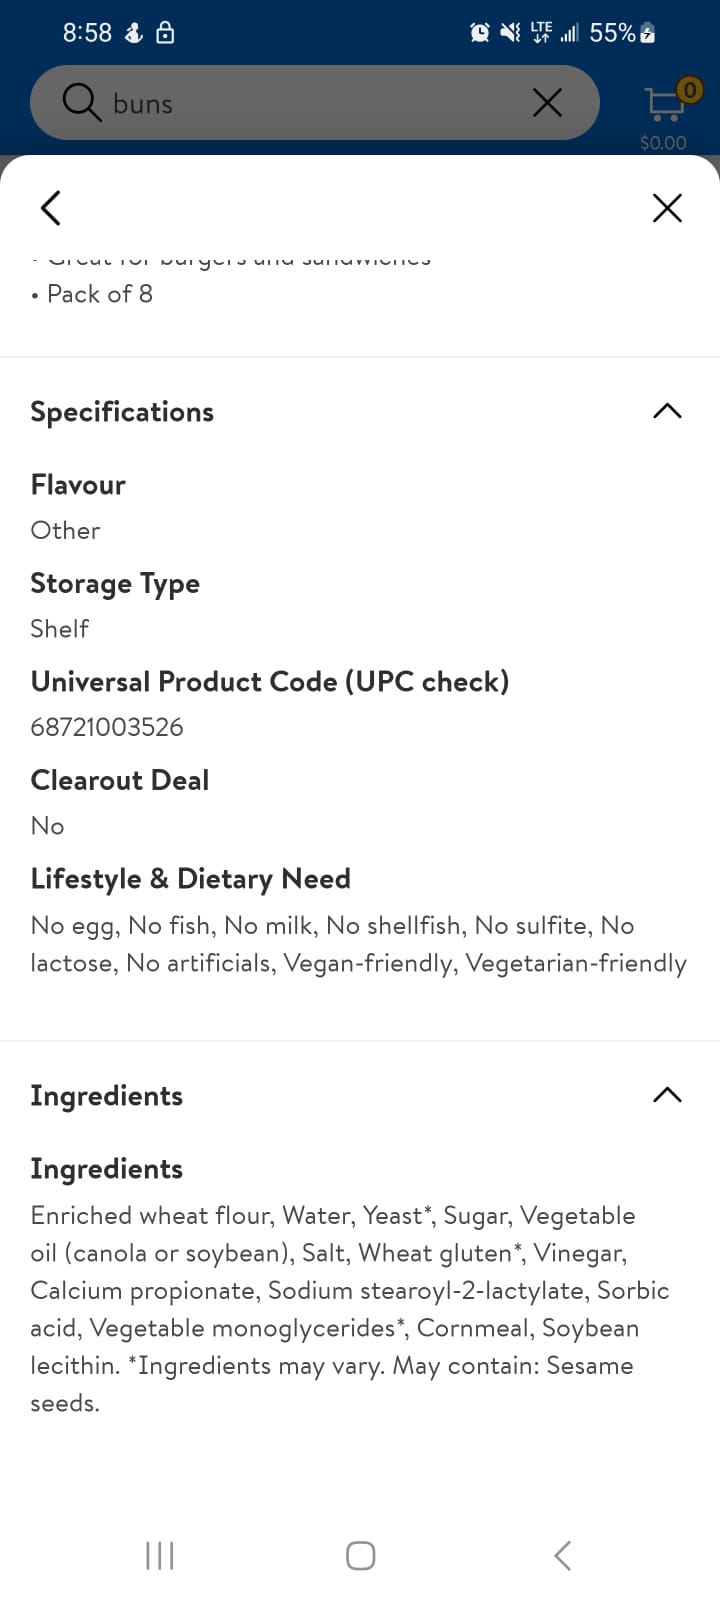Tap the alarm icon in status bar
Screen dimensions: 720x1600
(x=480, y=33)
